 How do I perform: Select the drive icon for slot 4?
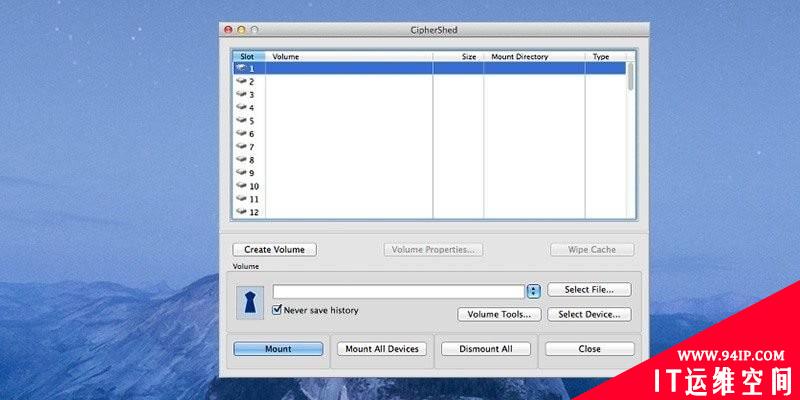242,107
